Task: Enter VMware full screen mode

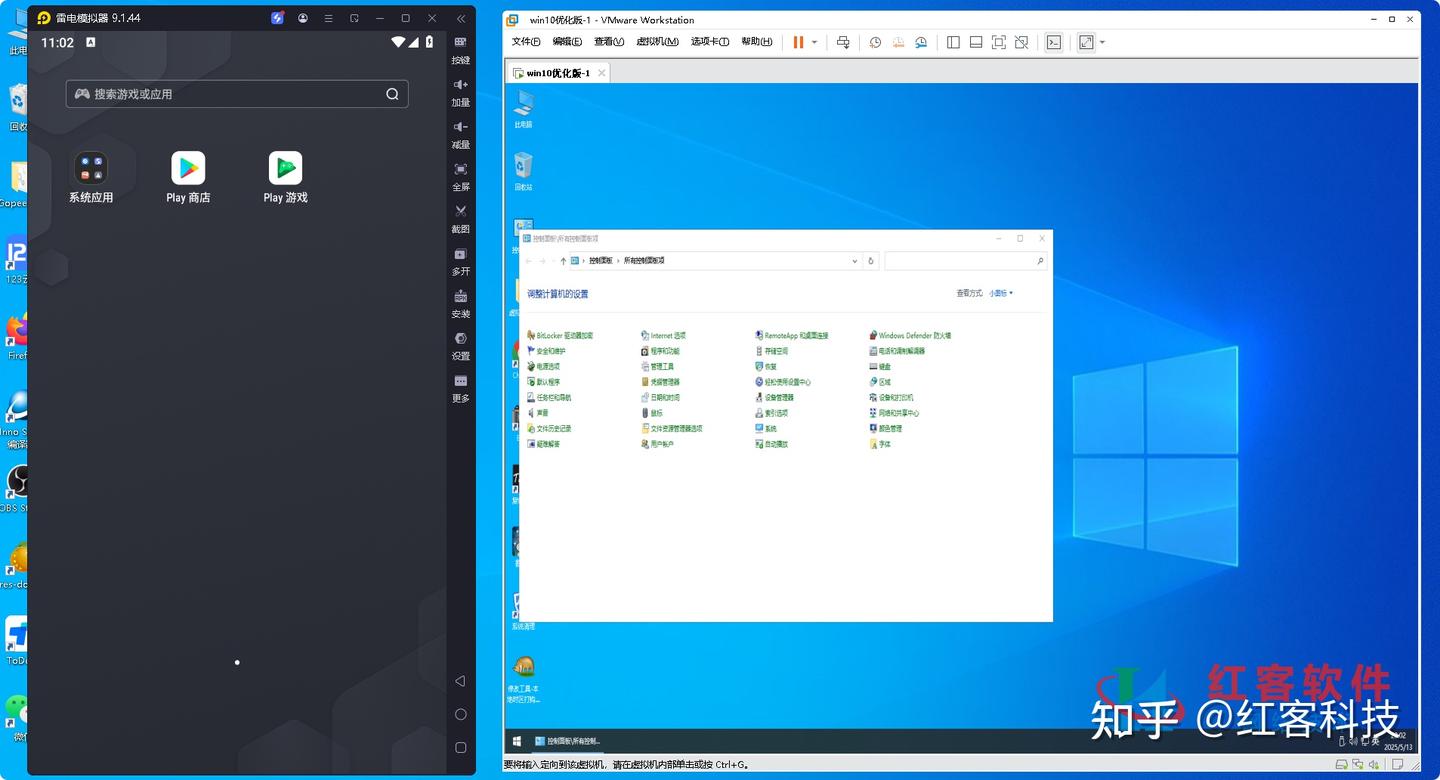Action: [998, 42]
